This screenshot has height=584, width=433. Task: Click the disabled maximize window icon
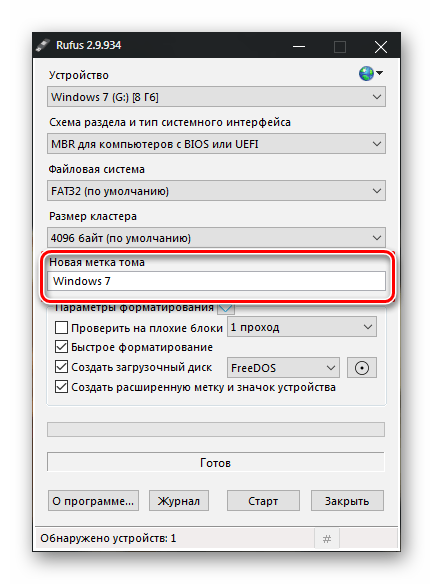coord(340,47)
